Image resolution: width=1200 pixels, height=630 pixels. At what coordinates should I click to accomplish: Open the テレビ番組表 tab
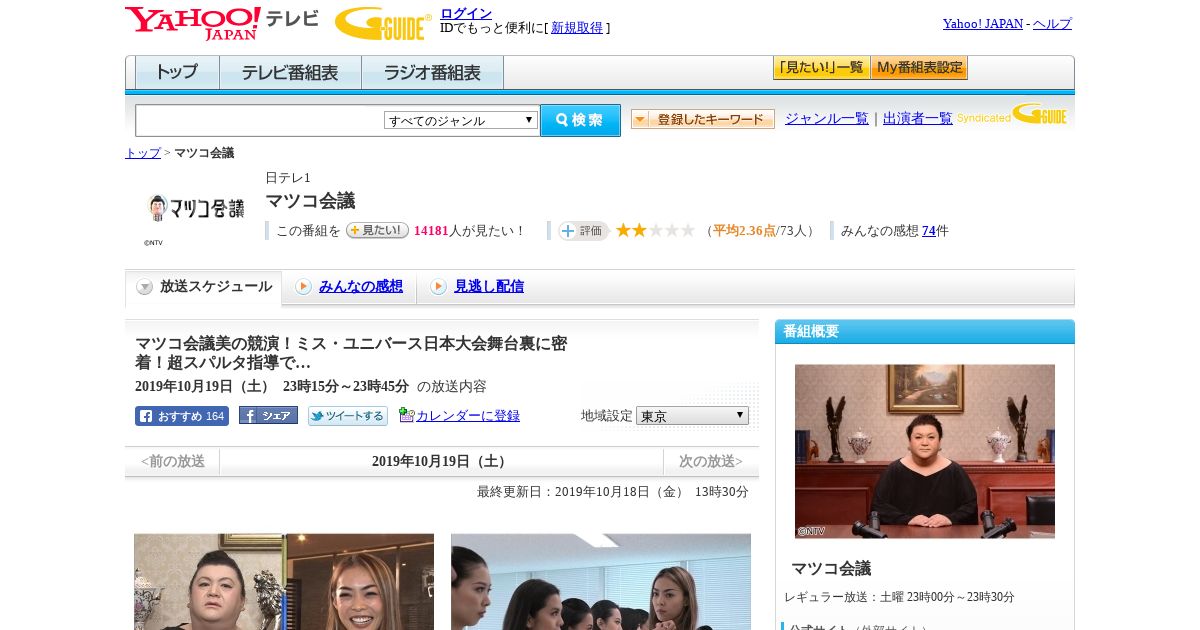(x=290, y=73)
